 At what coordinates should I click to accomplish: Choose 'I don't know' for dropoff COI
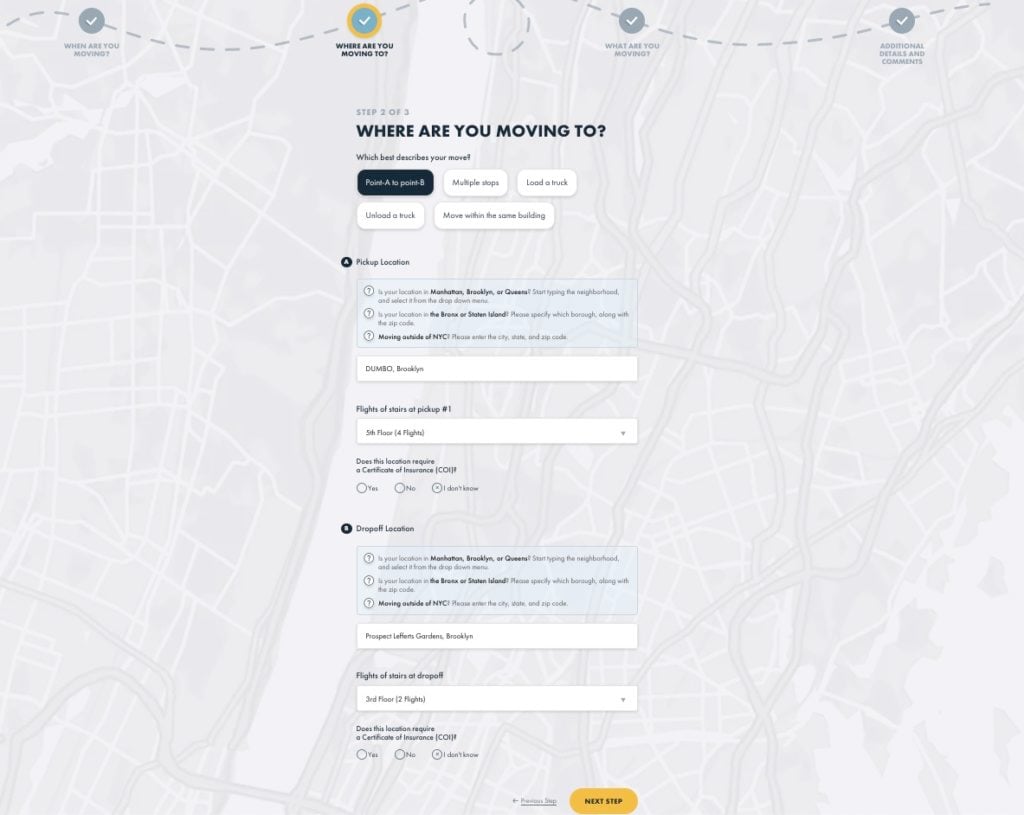tap(437, 754)
